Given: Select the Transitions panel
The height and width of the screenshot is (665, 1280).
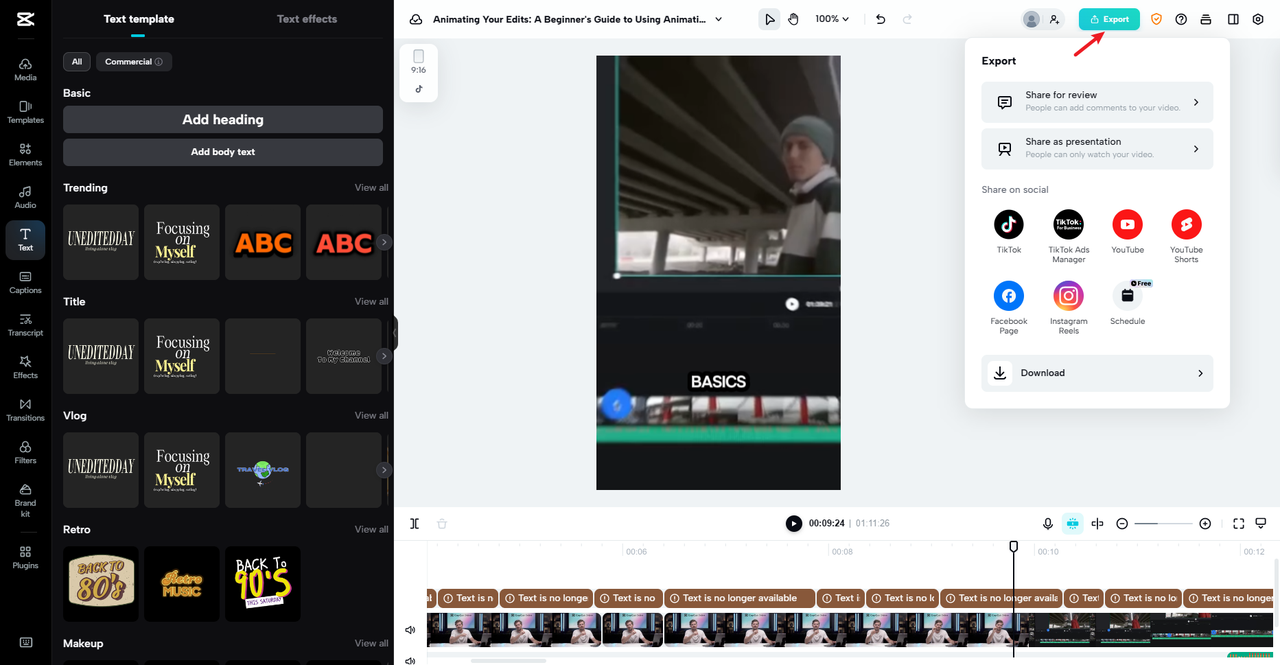Looking at the screenshot, I should [x=25, y=408].
